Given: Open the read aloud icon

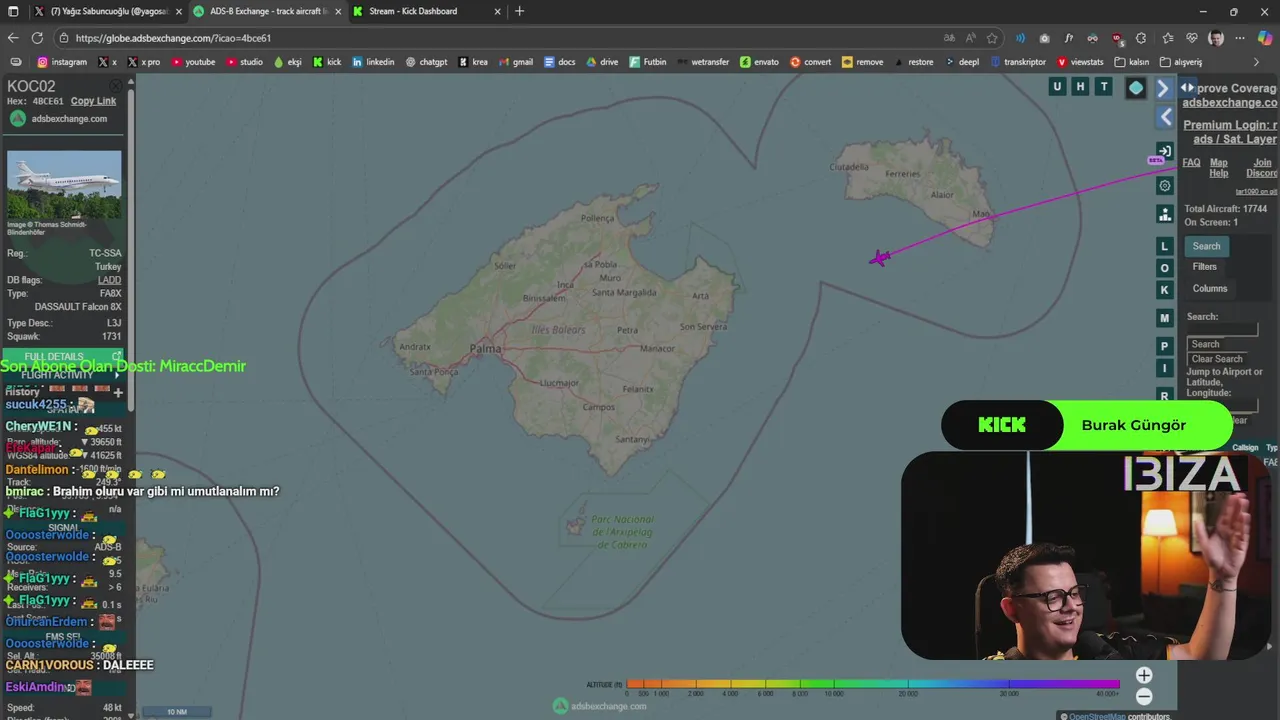Looking at the screenshot, I should 970,38.
